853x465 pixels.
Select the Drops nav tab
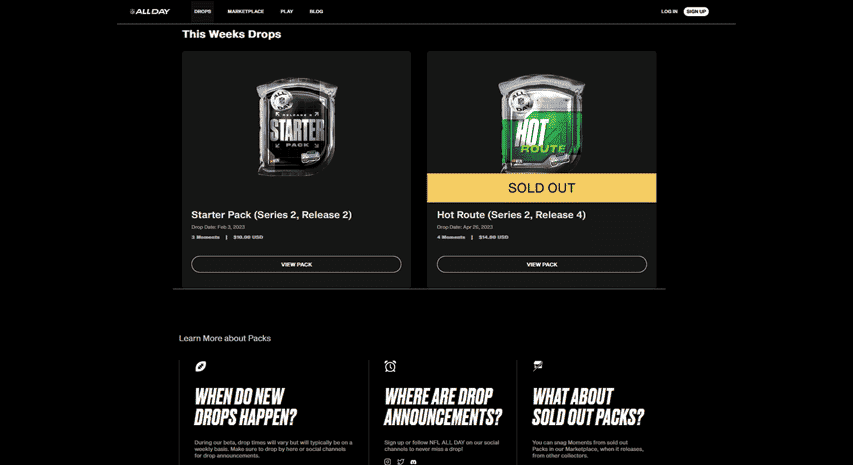click(202, 11)
